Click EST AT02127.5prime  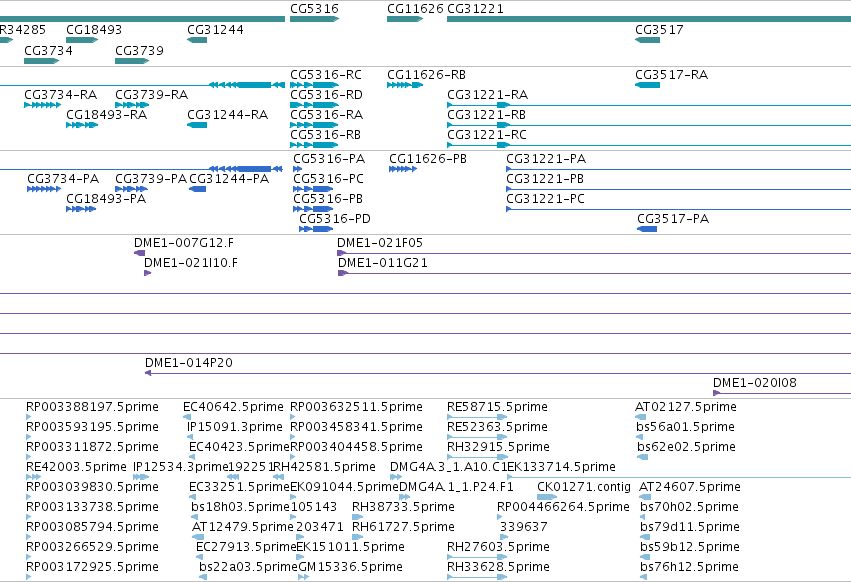coord(640,417)
